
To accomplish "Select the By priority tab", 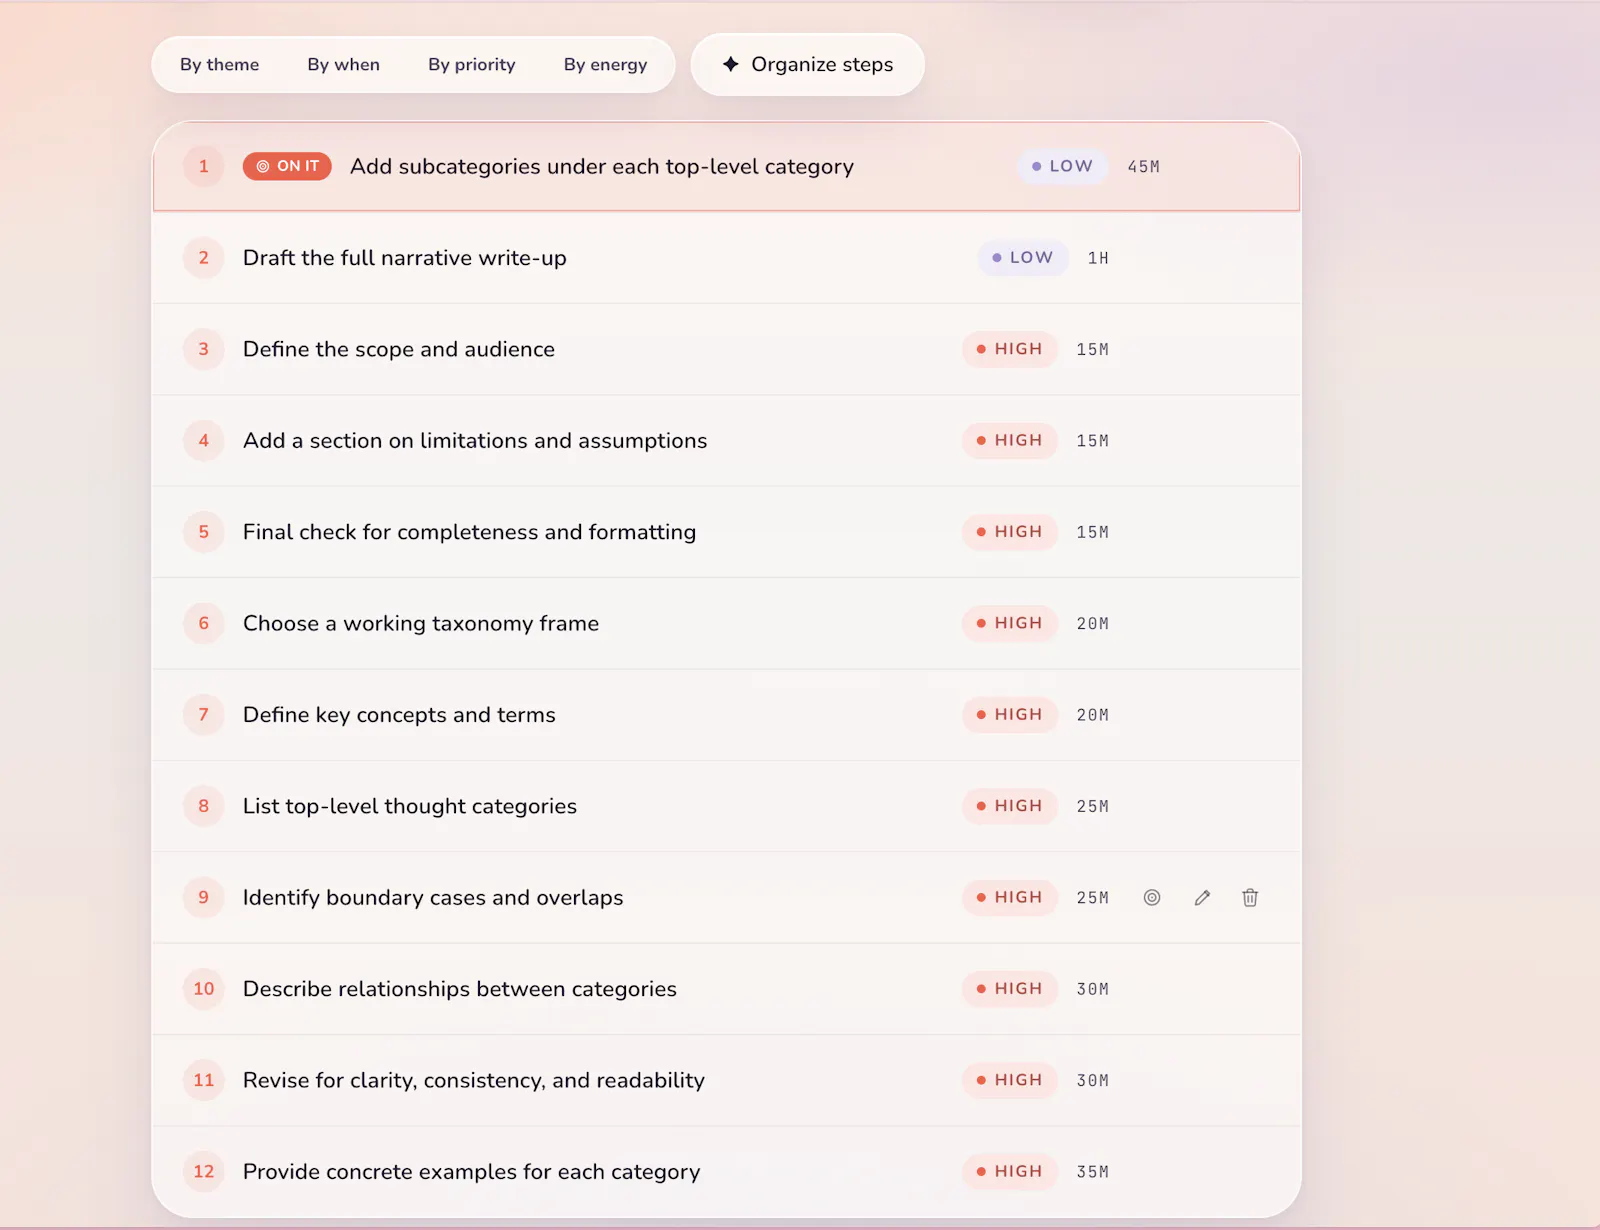I will [472, 65].
